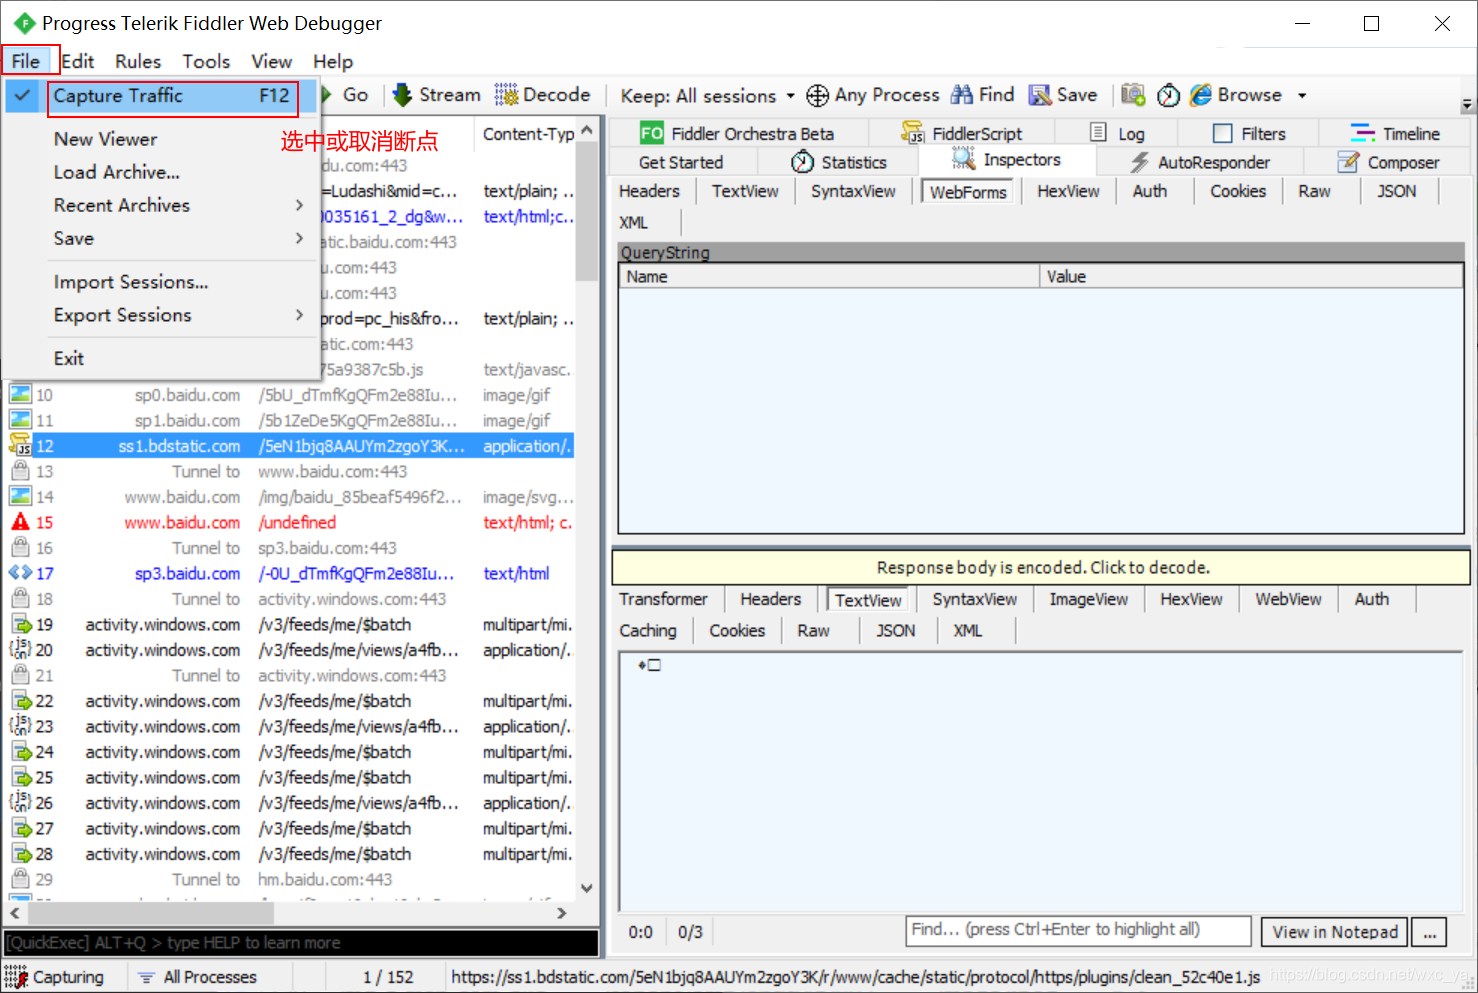The height and width of the screenshot is (993, 1478).
Task: Switch to the ImageView response tab
Action: coord(1088,599)
